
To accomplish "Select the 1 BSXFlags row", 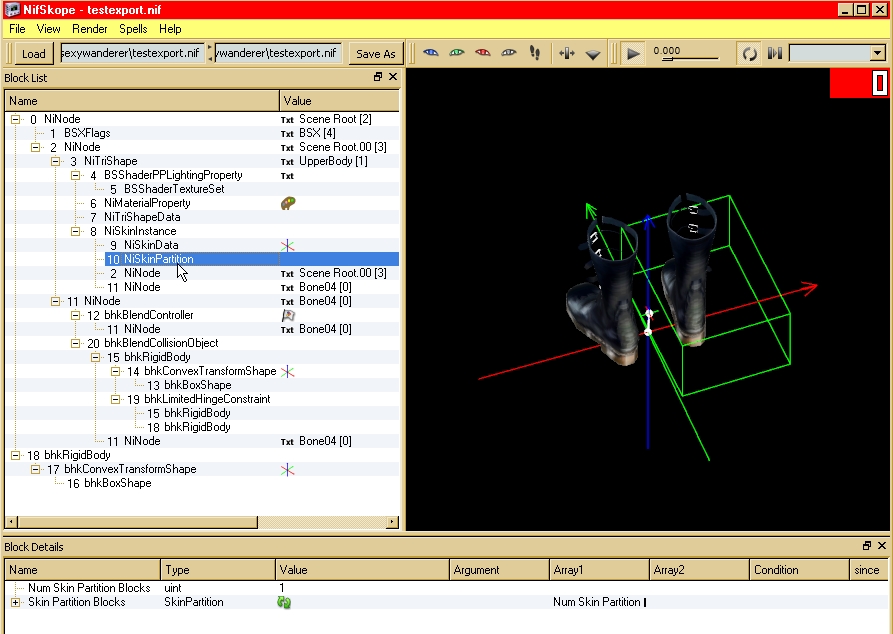I will (202, 133).
